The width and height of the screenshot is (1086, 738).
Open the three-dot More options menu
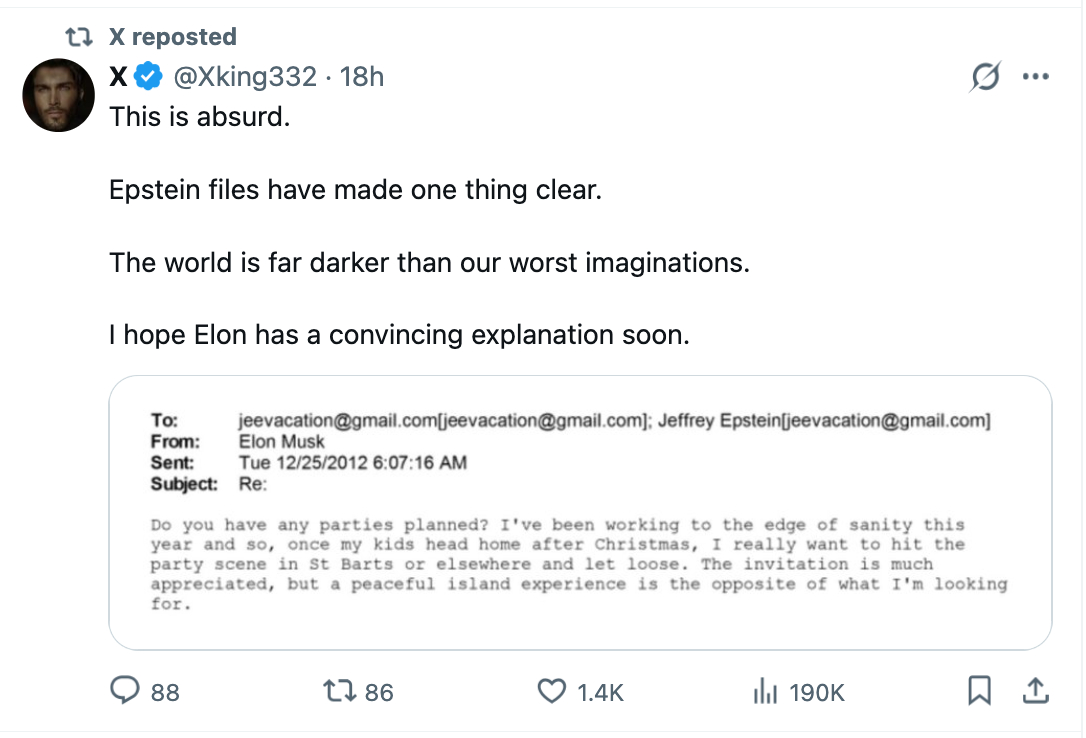1035,77
